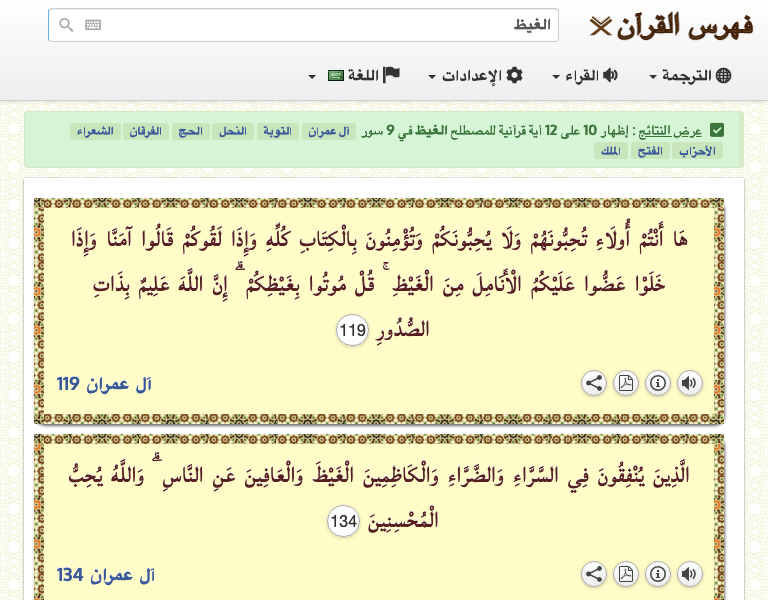Export verse آل عمران 119 as PDF
Screen dimensions: 768x600
[x=626, y=383]
